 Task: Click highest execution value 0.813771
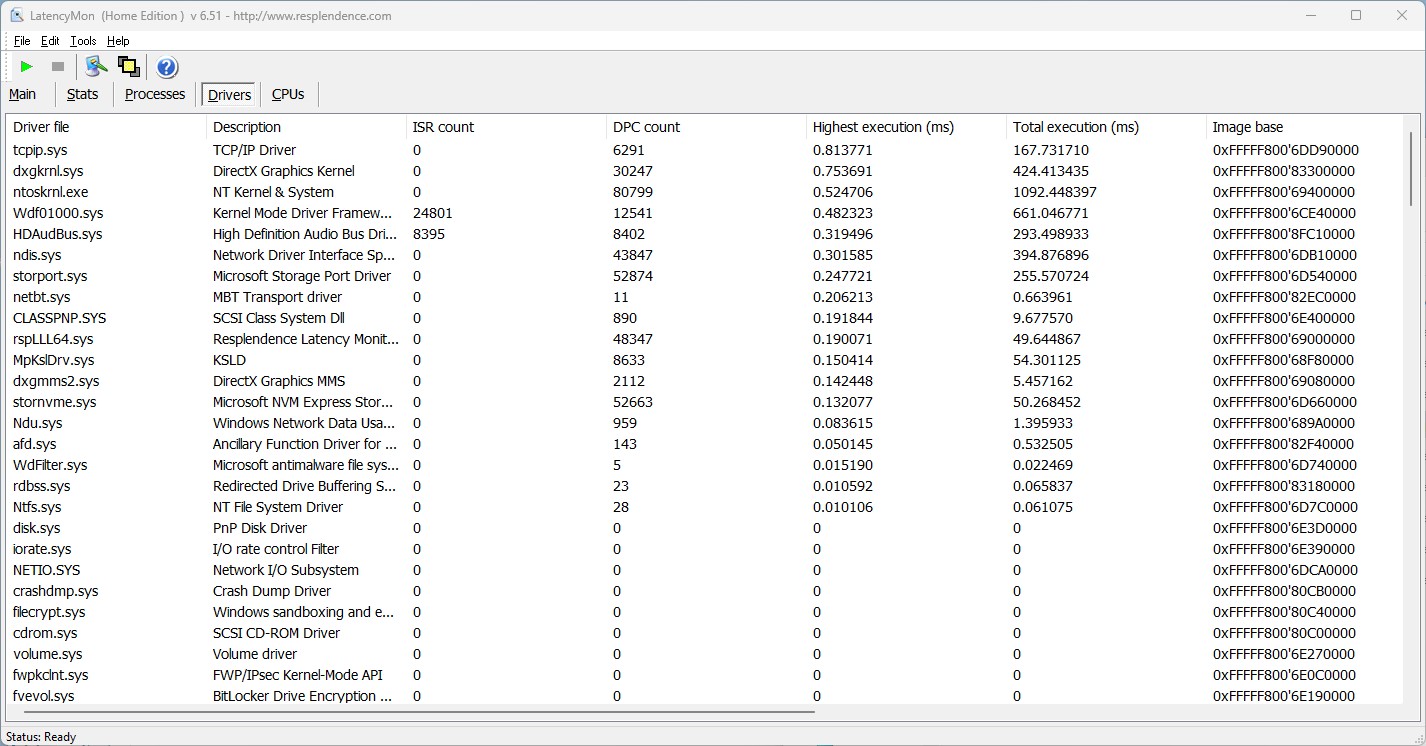(x=843, y=150)
